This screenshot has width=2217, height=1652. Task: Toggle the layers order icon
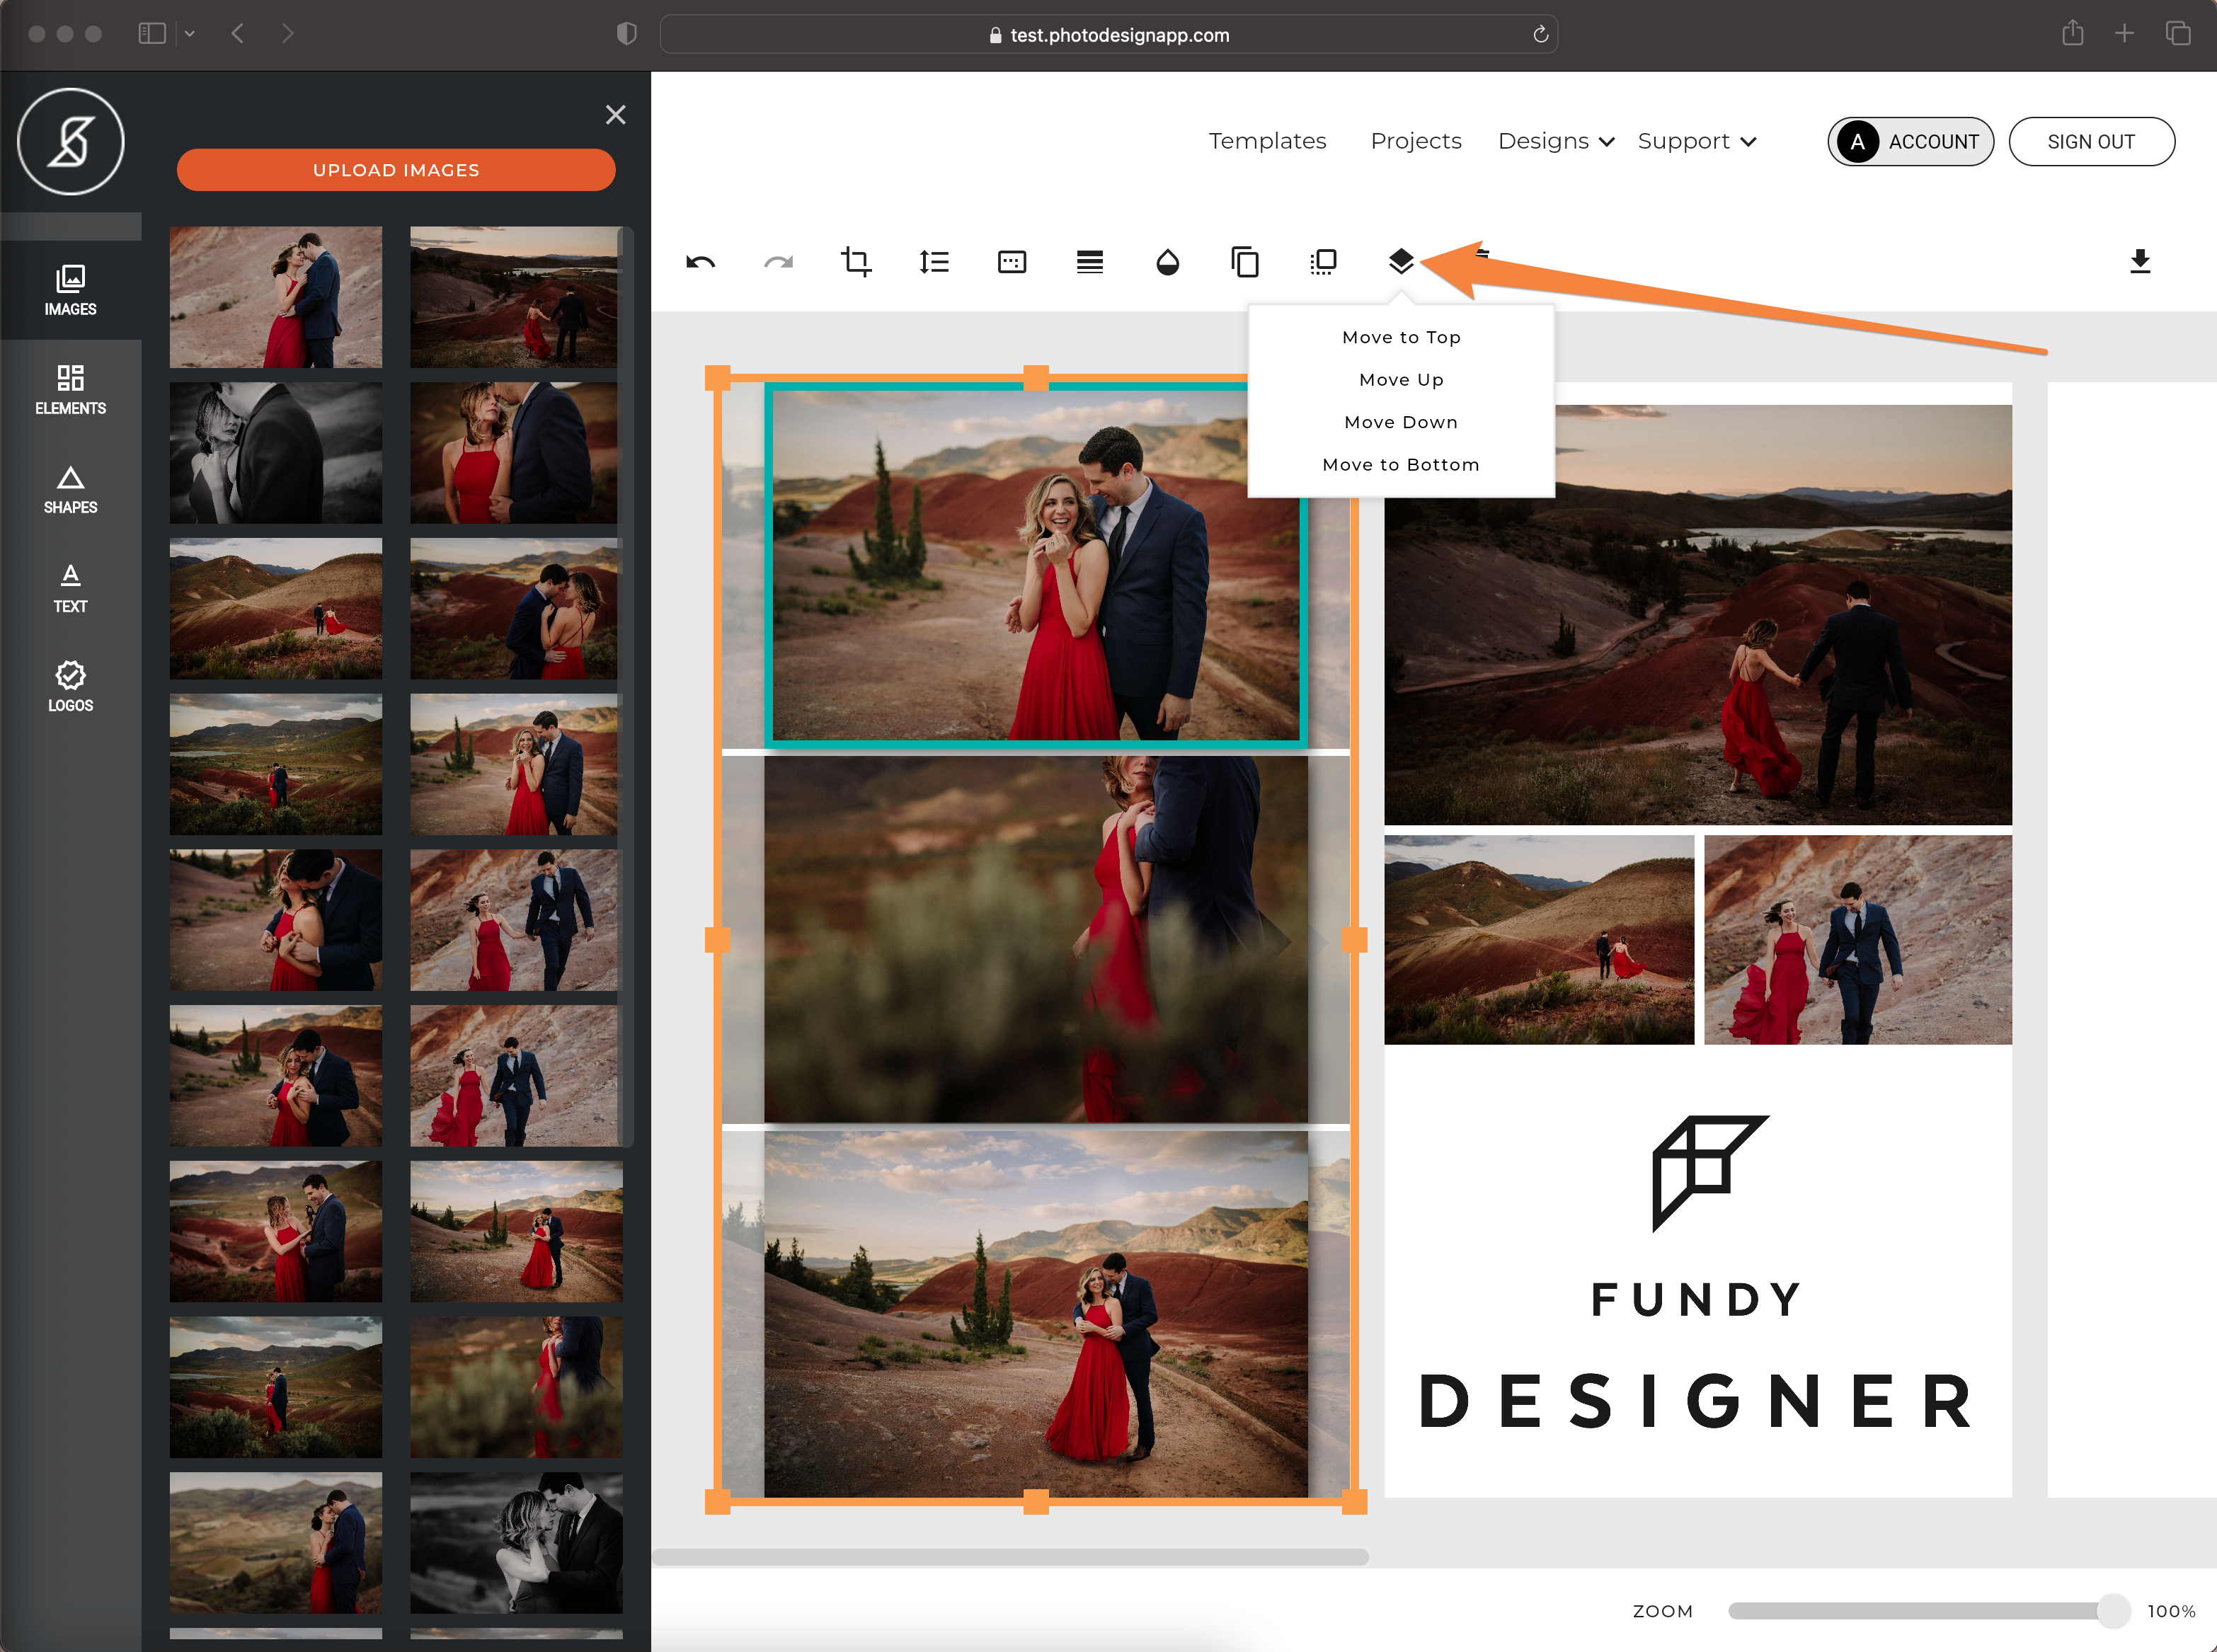coord(1401,262)
